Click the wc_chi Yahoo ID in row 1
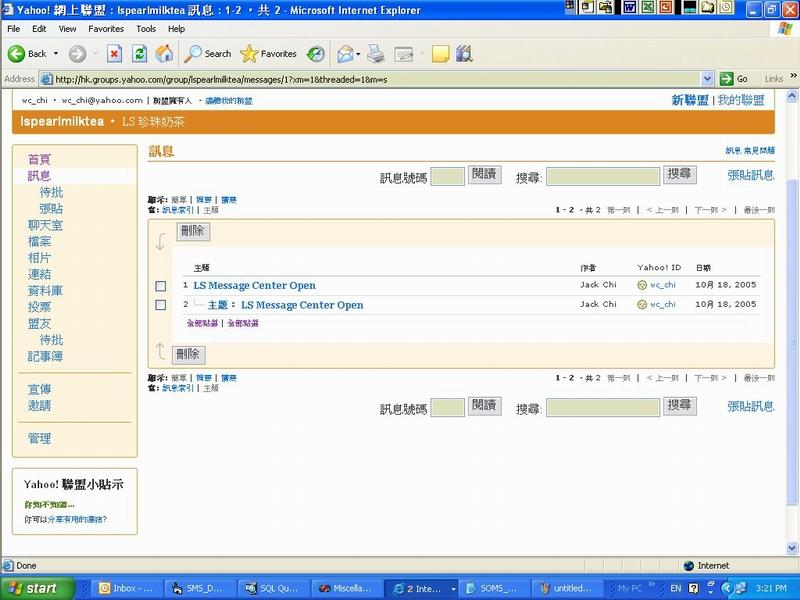The width and height of the screenshot is (800, 600). [x=663, y=285]
